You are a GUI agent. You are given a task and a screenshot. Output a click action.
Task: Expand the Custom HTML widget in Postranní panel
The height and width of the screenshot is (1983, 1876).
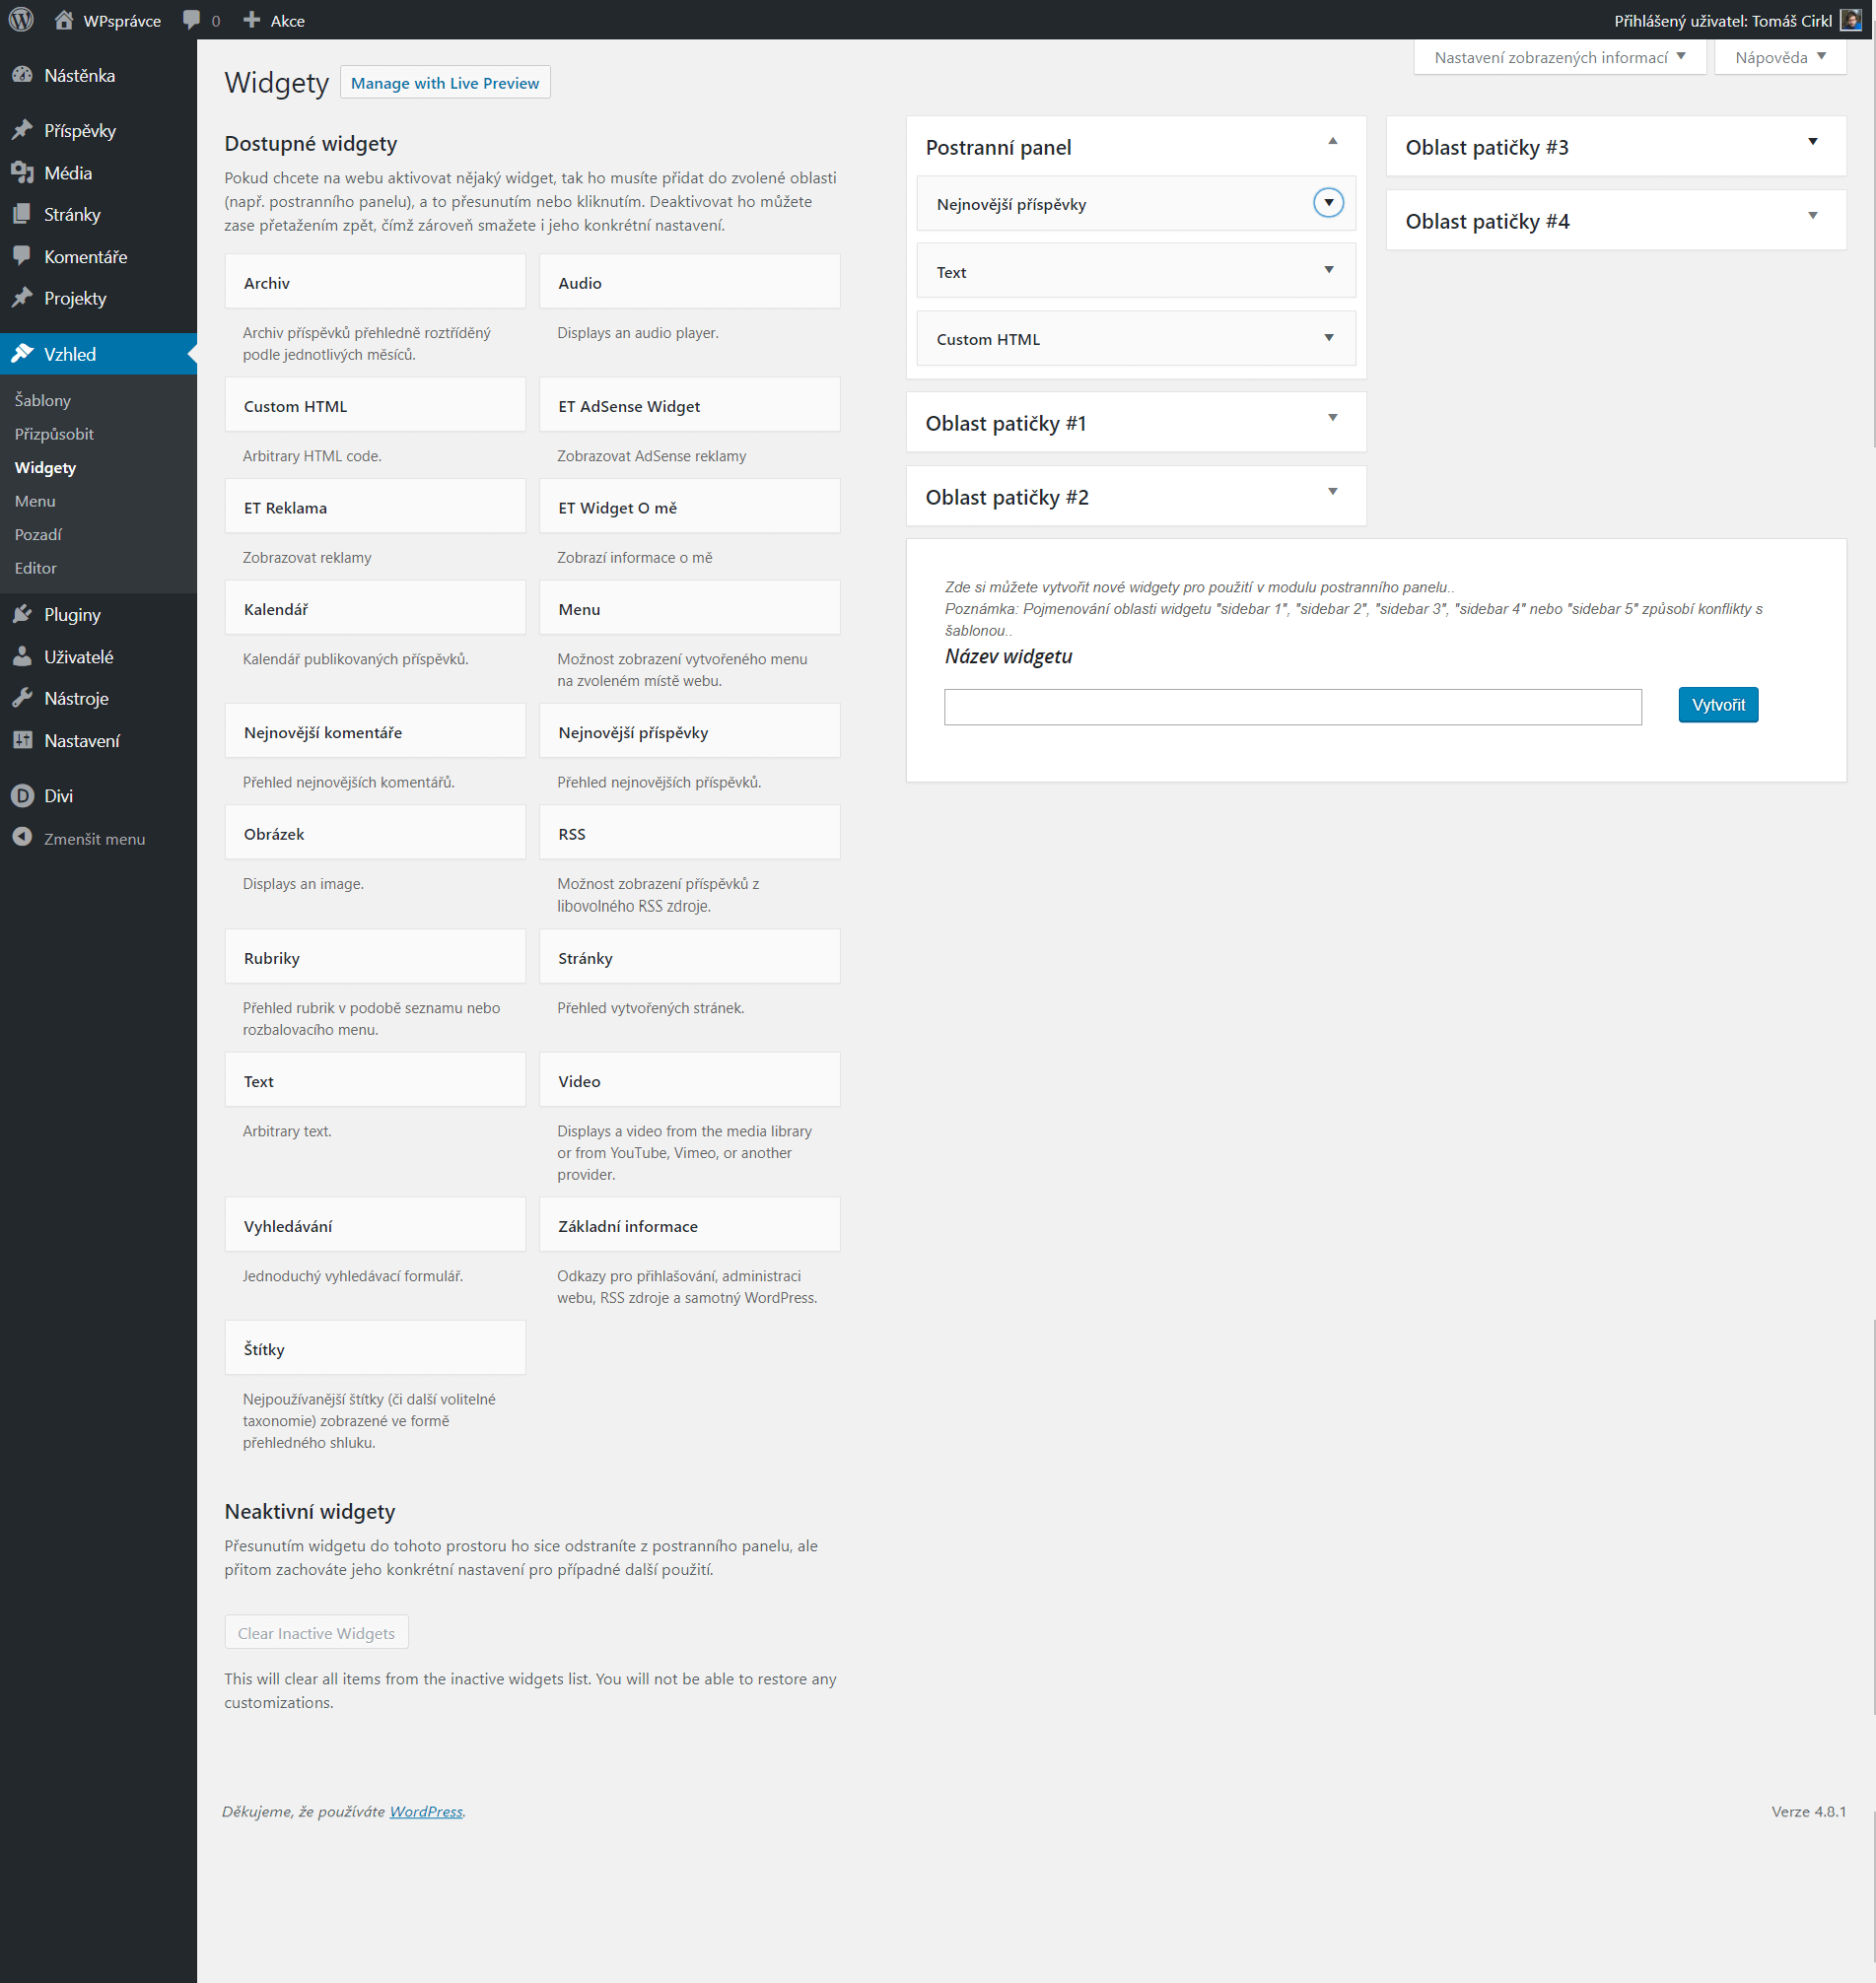pyautogui.click(x=1328, y=338)
